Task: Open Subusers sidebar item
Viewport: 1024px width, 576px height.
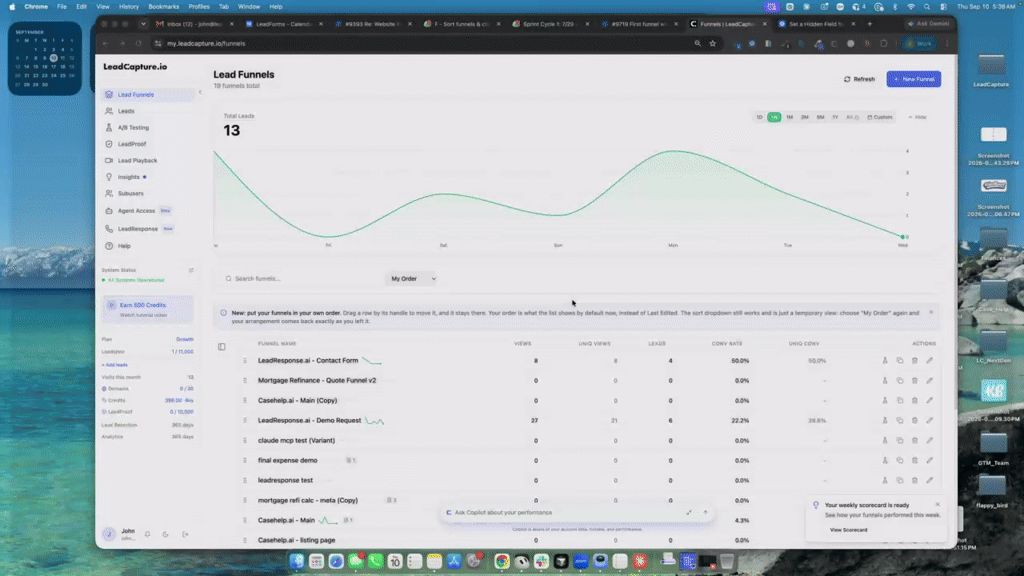Action: click(x=148, y=193)
